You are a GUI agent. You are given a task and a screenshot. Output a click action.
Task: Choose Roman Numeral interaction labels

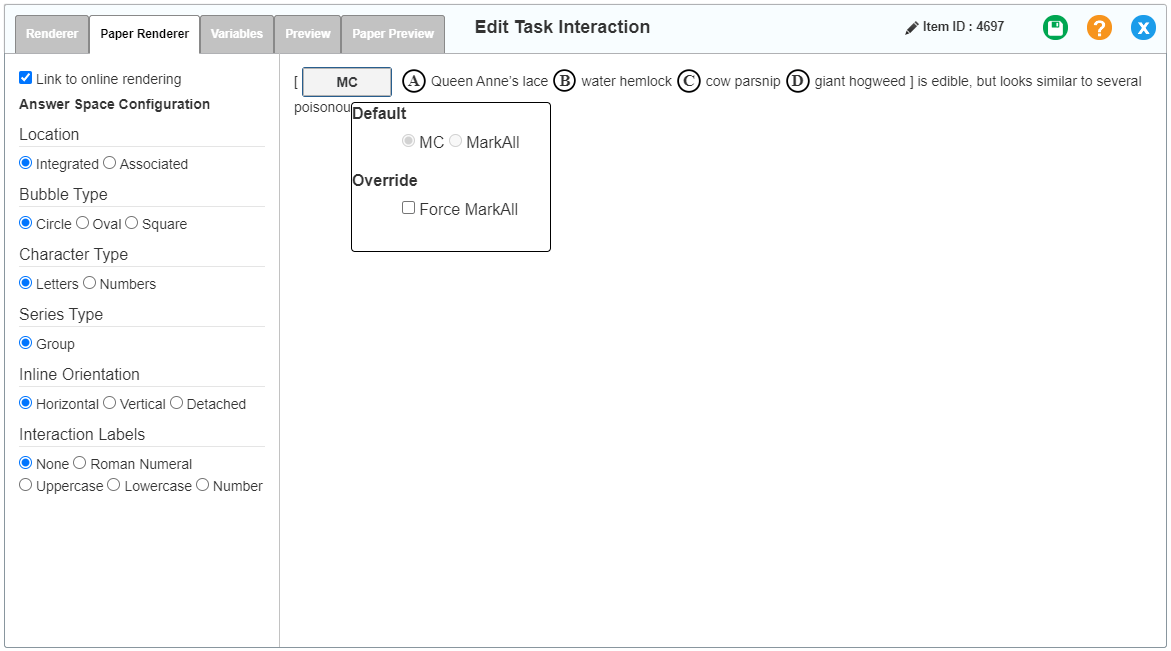coord(80,463)
